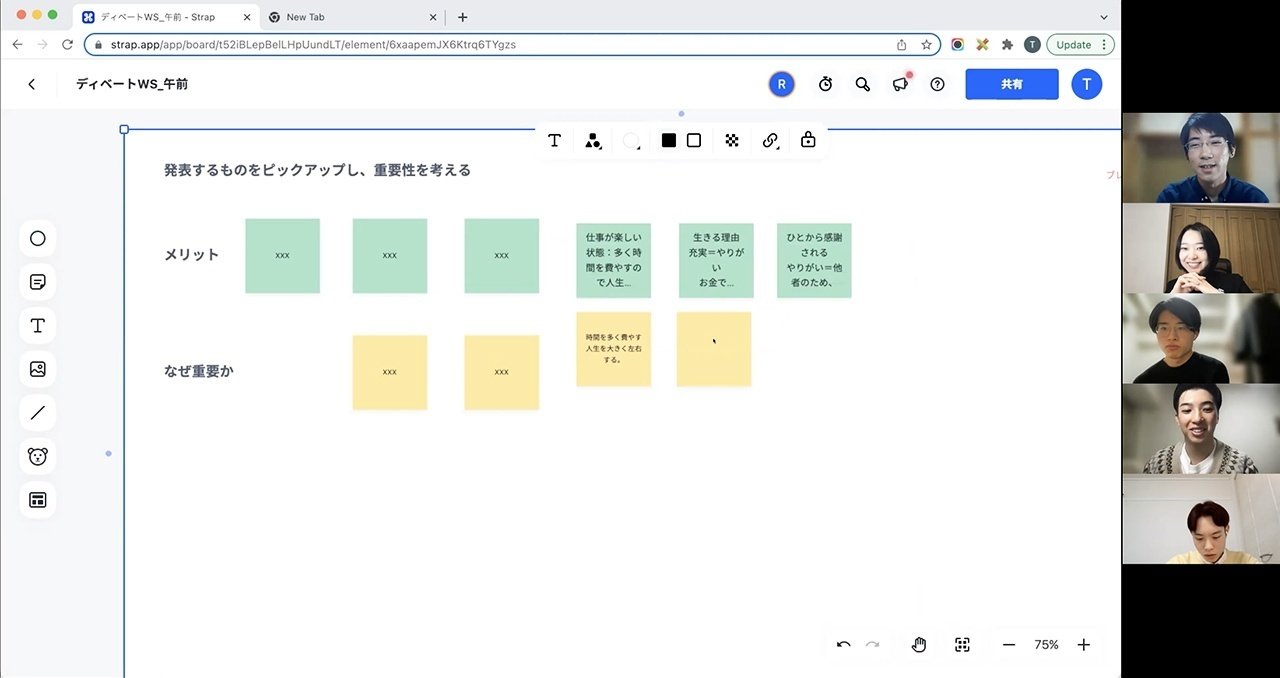1280x678 pixels.
Task: Open board search with the magnifier icon
Action: [x=862, y=84]
